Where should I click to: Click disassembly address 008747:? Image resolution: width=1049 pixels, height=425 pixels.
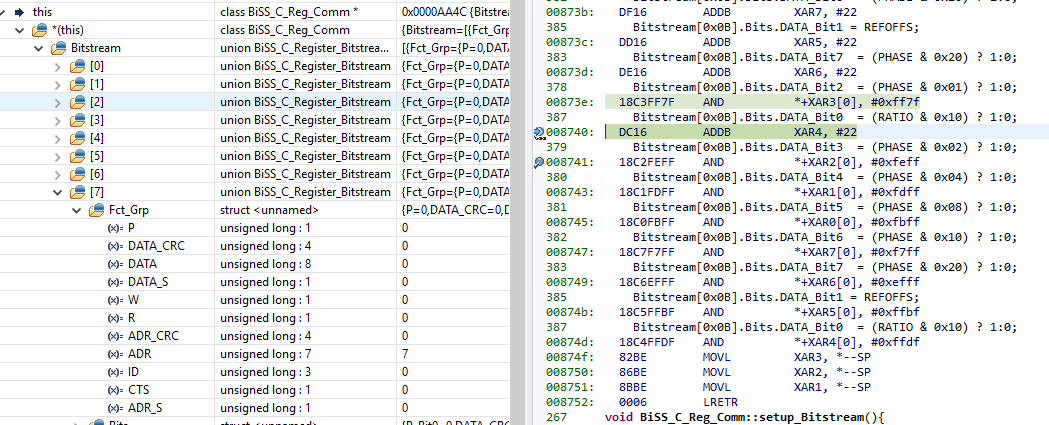569,252
